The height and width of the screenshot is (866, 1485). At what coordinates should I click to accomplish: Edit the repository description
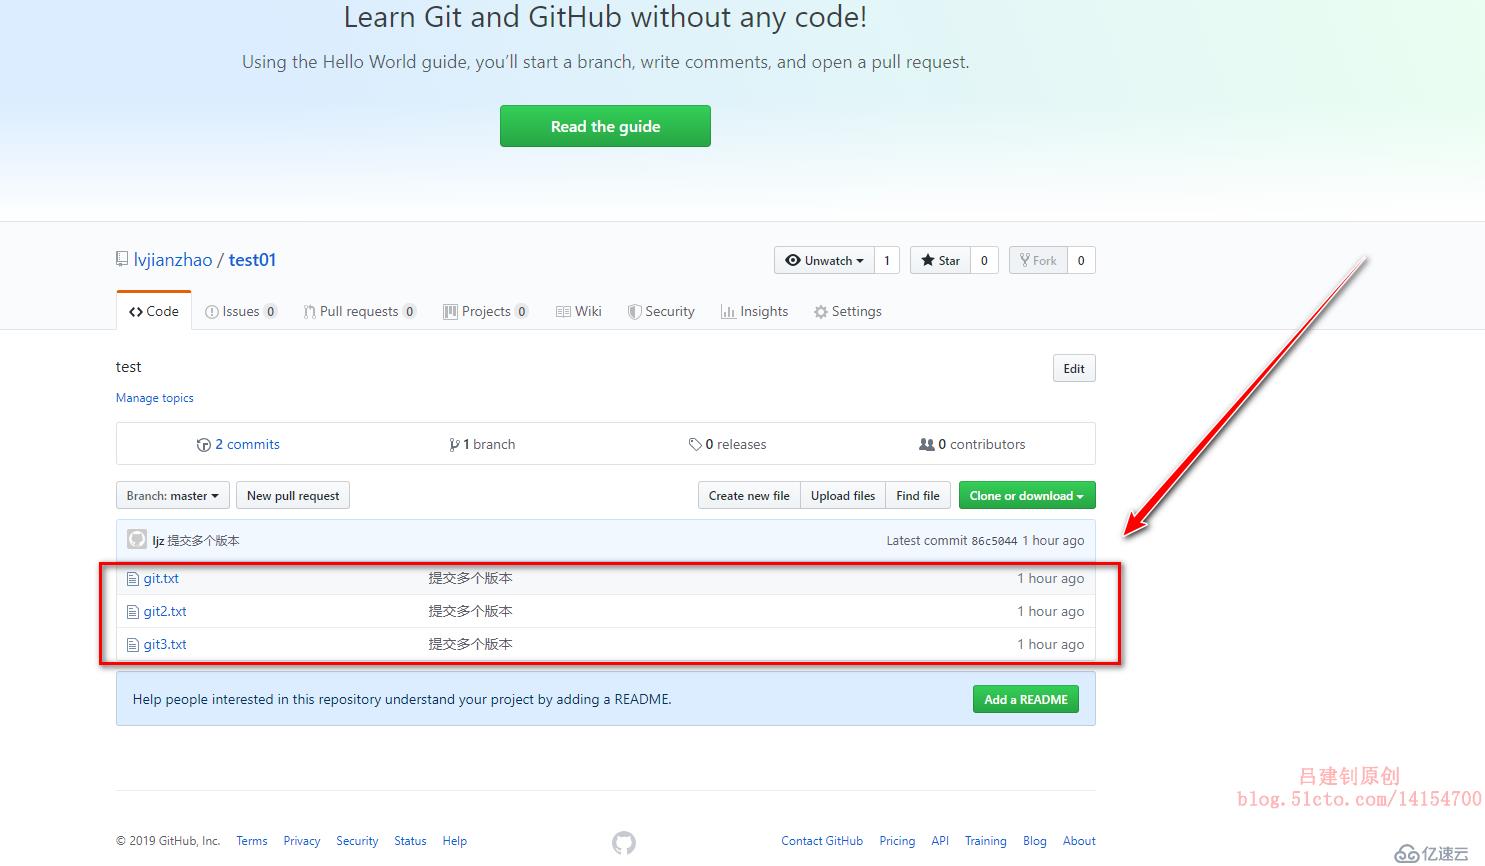1074,368
